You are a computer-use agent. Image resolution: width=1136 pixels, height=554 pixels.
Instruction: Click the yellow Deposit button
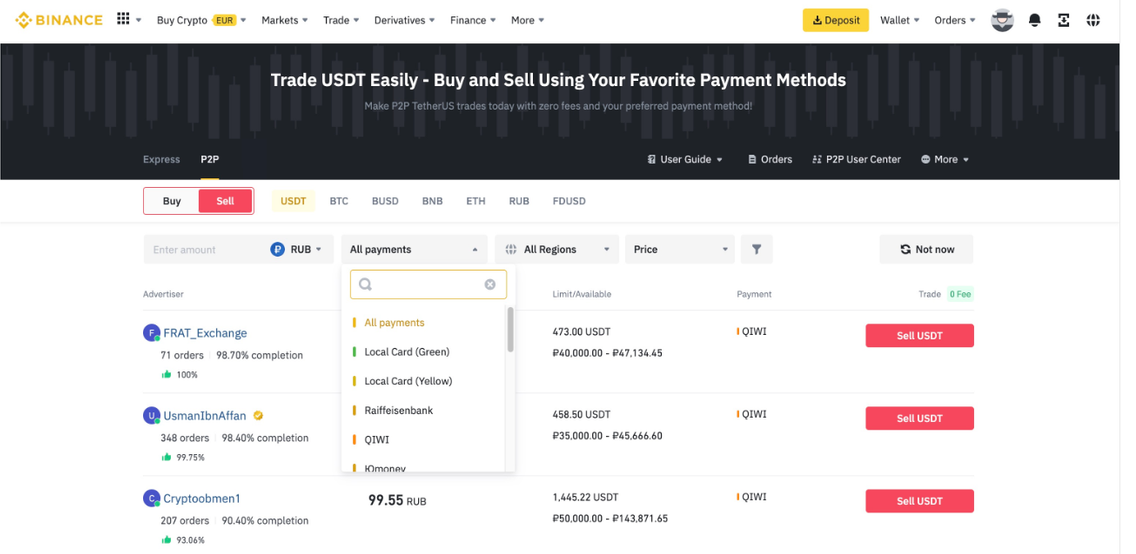pyautogui.click(x=835, y=20)
